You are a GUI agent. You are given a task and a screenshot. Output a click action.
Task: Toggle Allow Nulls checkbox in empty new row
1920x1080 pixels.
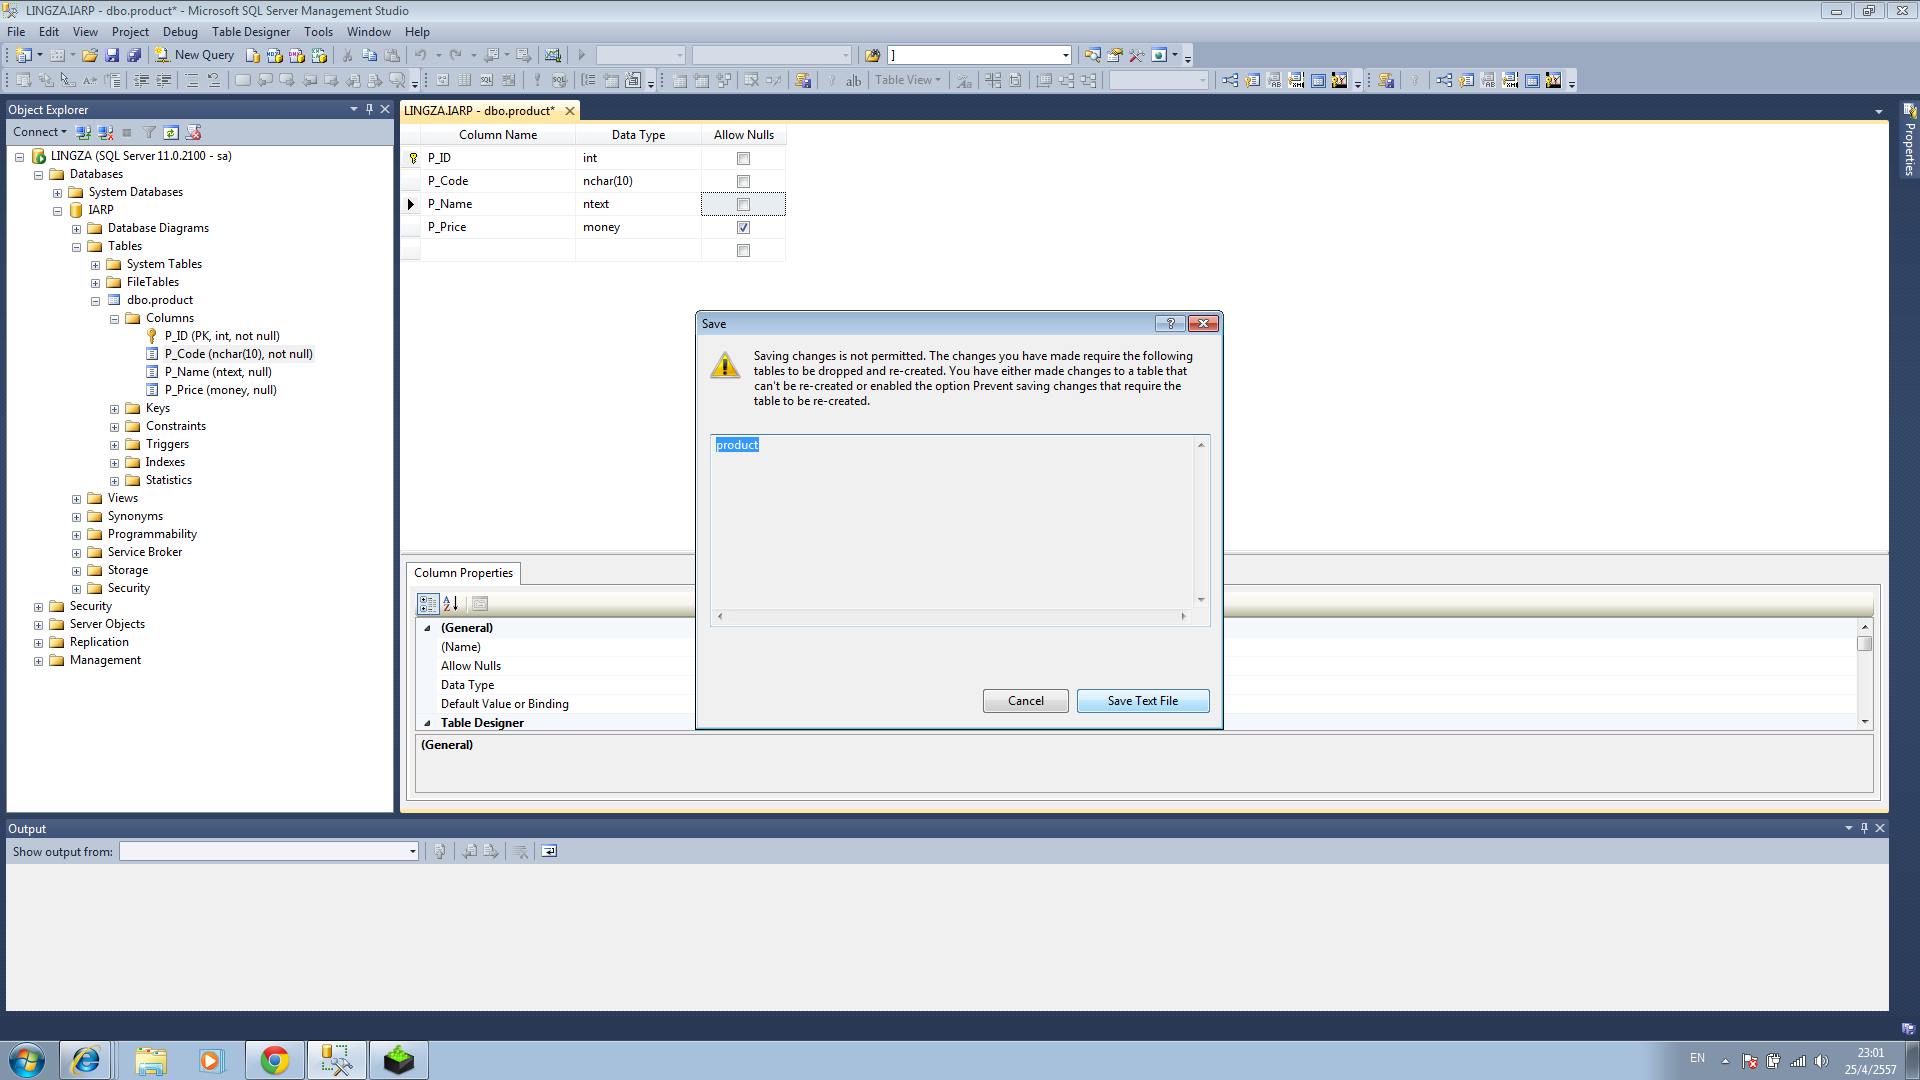tap(743, 250)
